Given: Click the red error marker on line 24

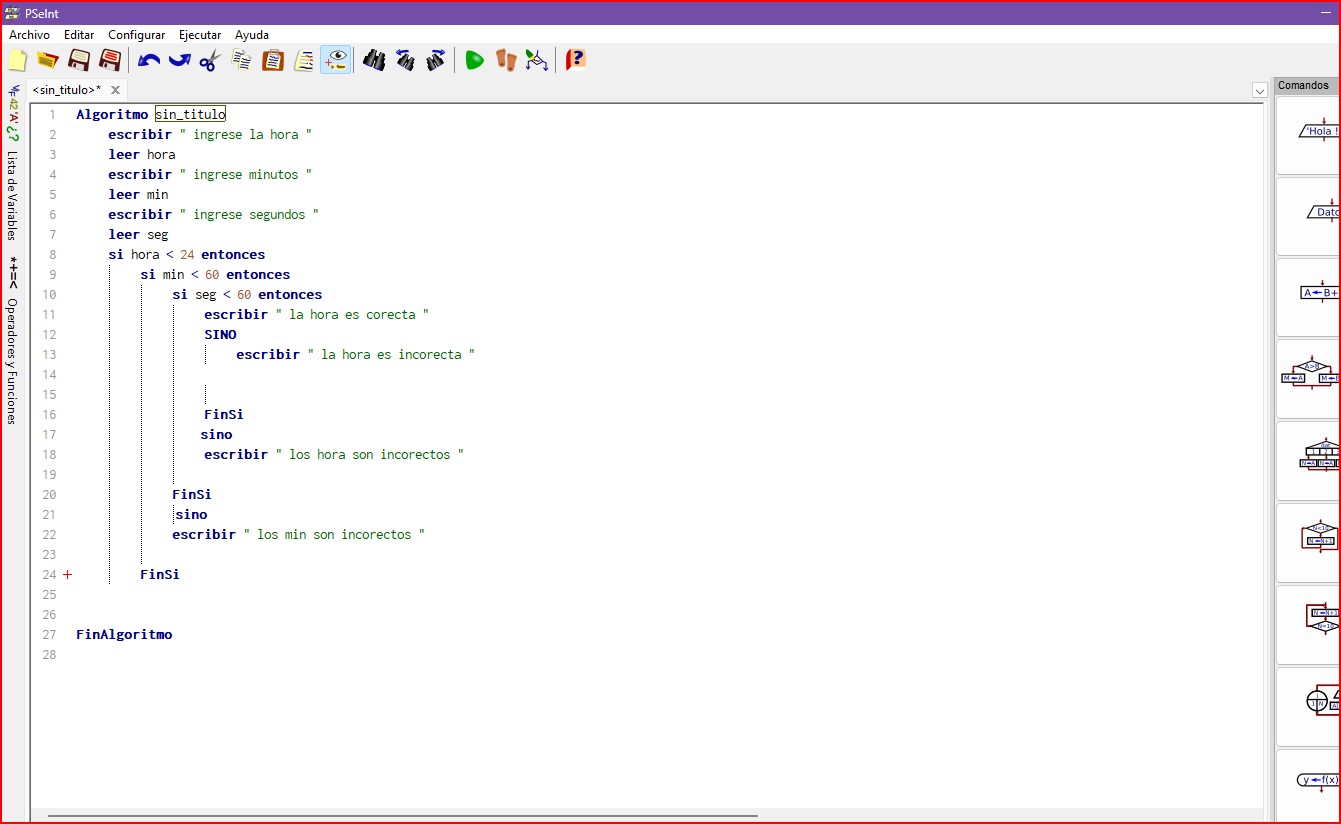Looking at the screenshot, I should click(68, 575).
